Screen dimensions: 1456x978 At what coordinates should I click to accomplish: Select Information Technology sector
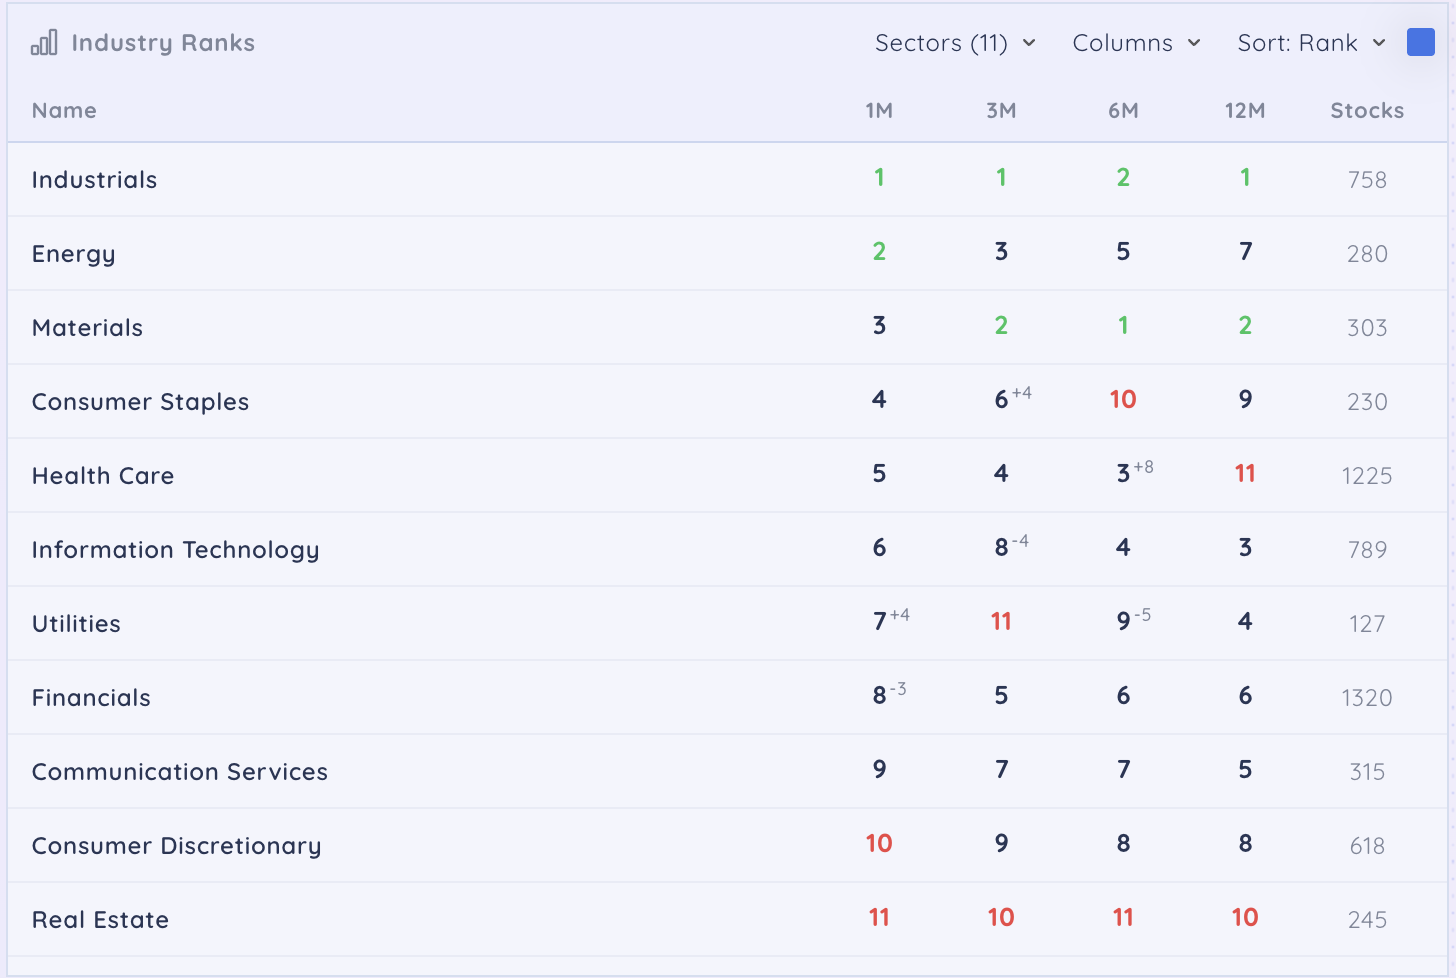click(175, 550)
